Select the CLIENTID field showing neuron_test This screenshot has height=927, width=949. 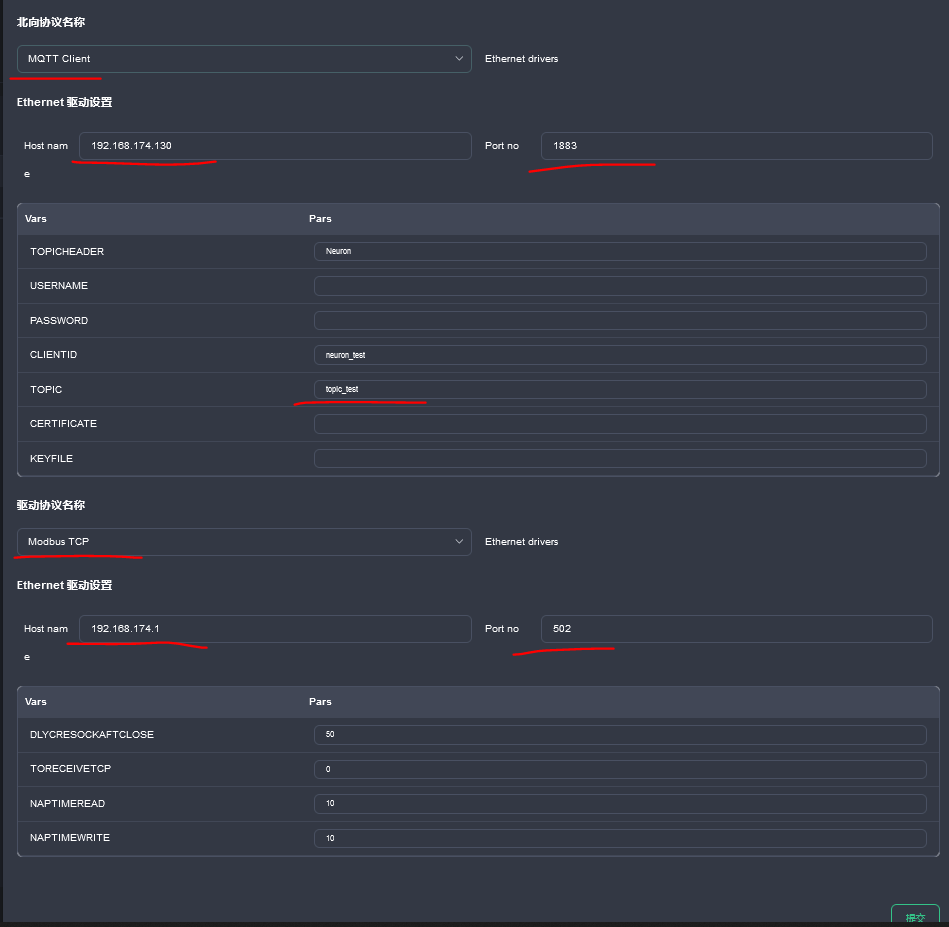(620, 354)
